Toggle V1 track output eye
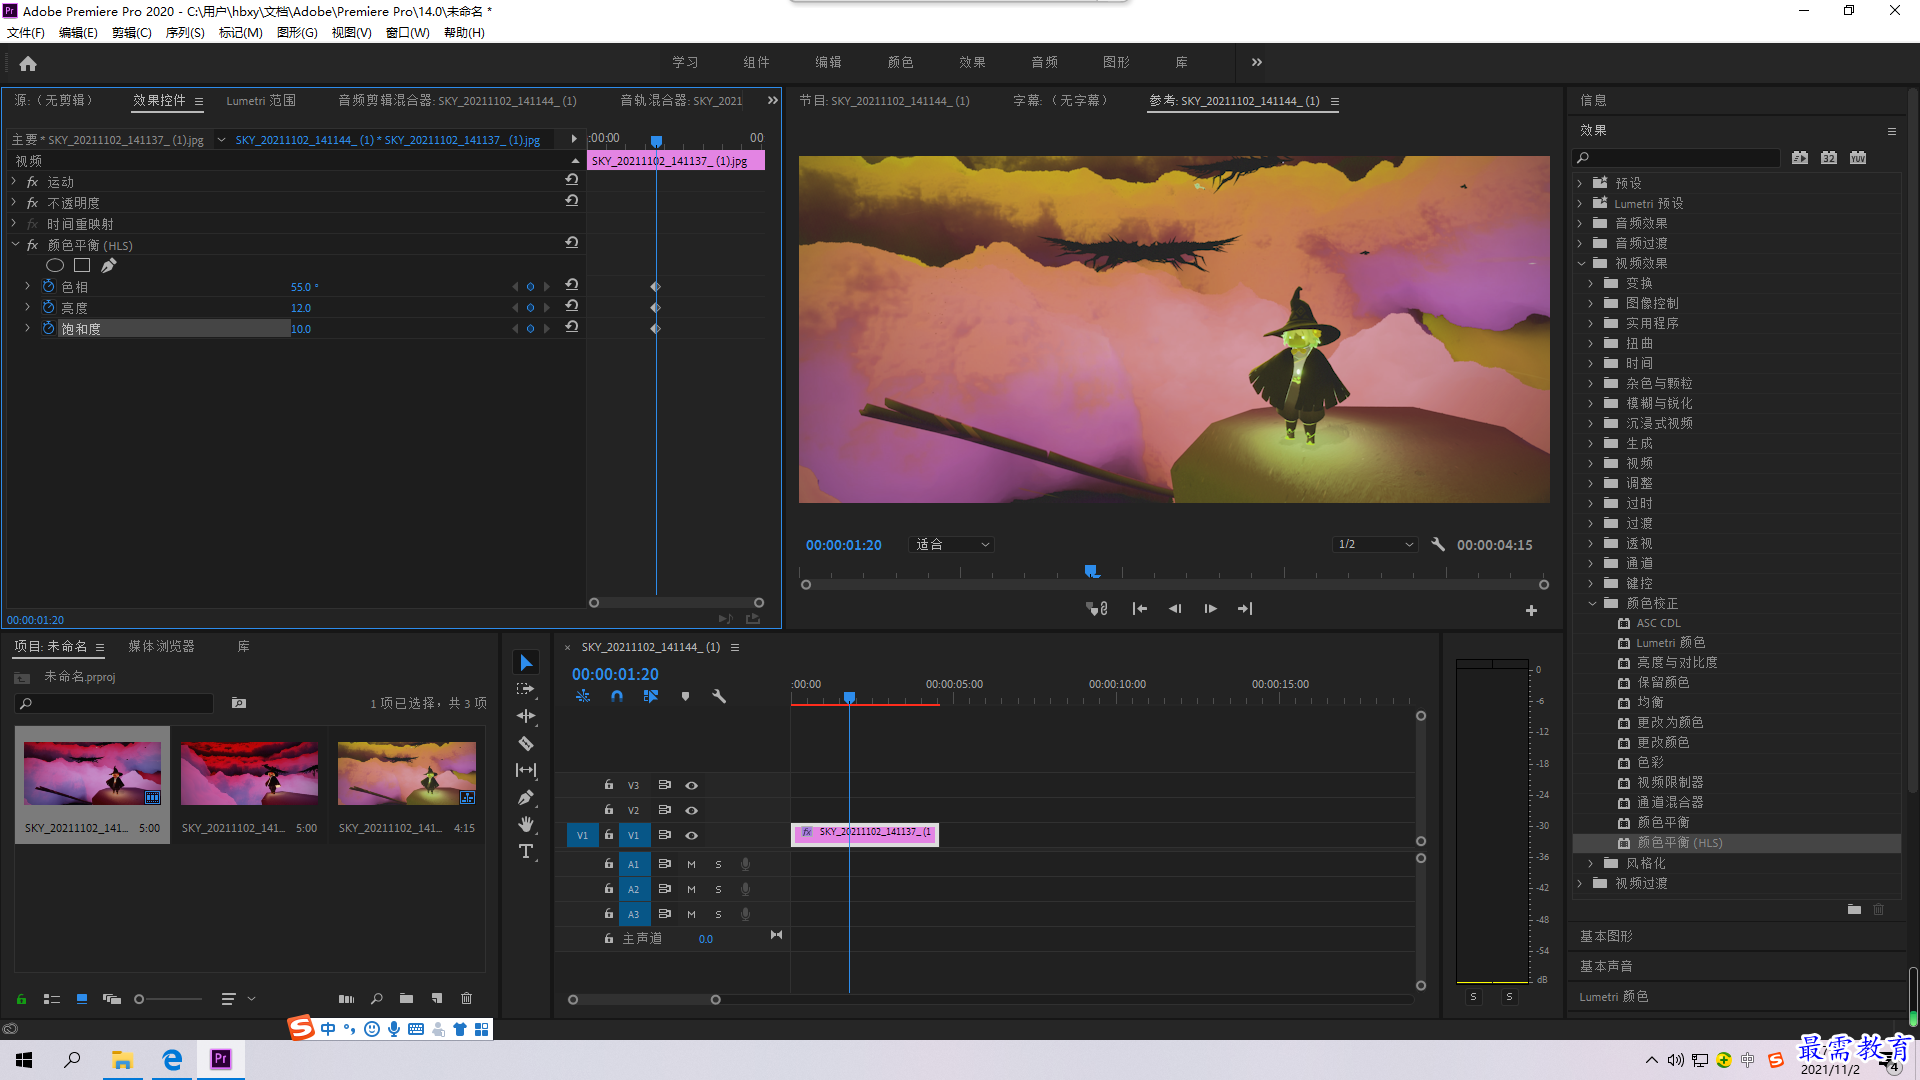This screenshot has width=1920, height=1080. 691,836
